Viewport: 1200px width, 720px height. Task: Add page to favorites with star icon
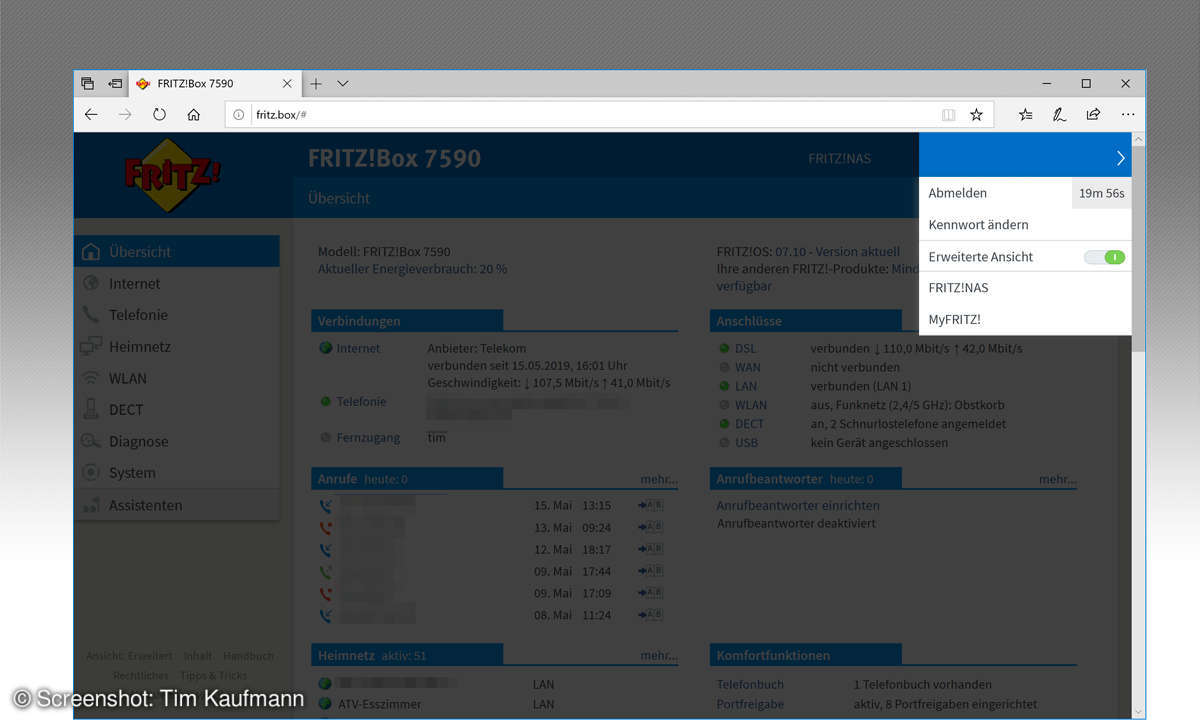pos(976,115)
